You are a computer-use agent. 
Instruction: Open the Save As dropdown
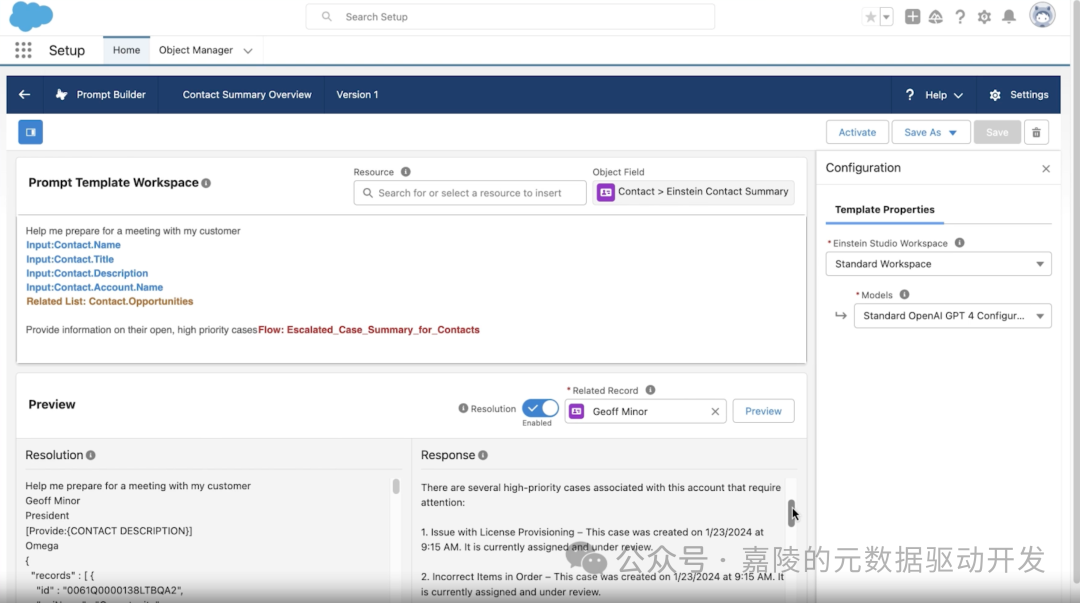click(x=931, y=132)
